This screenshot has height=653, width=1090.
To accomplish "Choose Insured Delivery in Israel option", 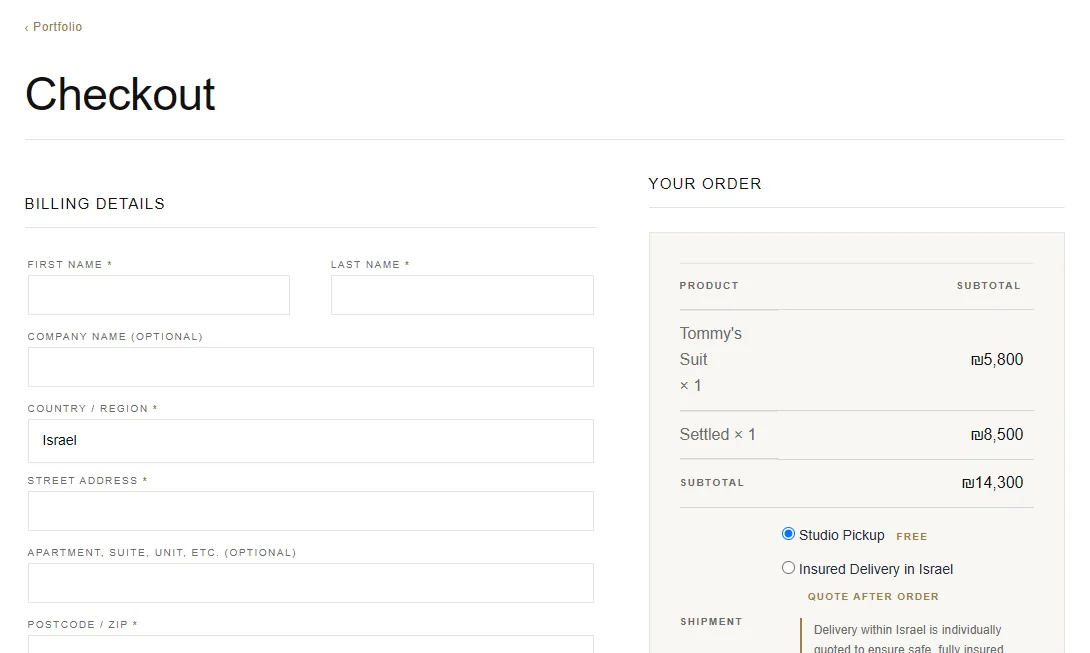I will pos(788,568).
